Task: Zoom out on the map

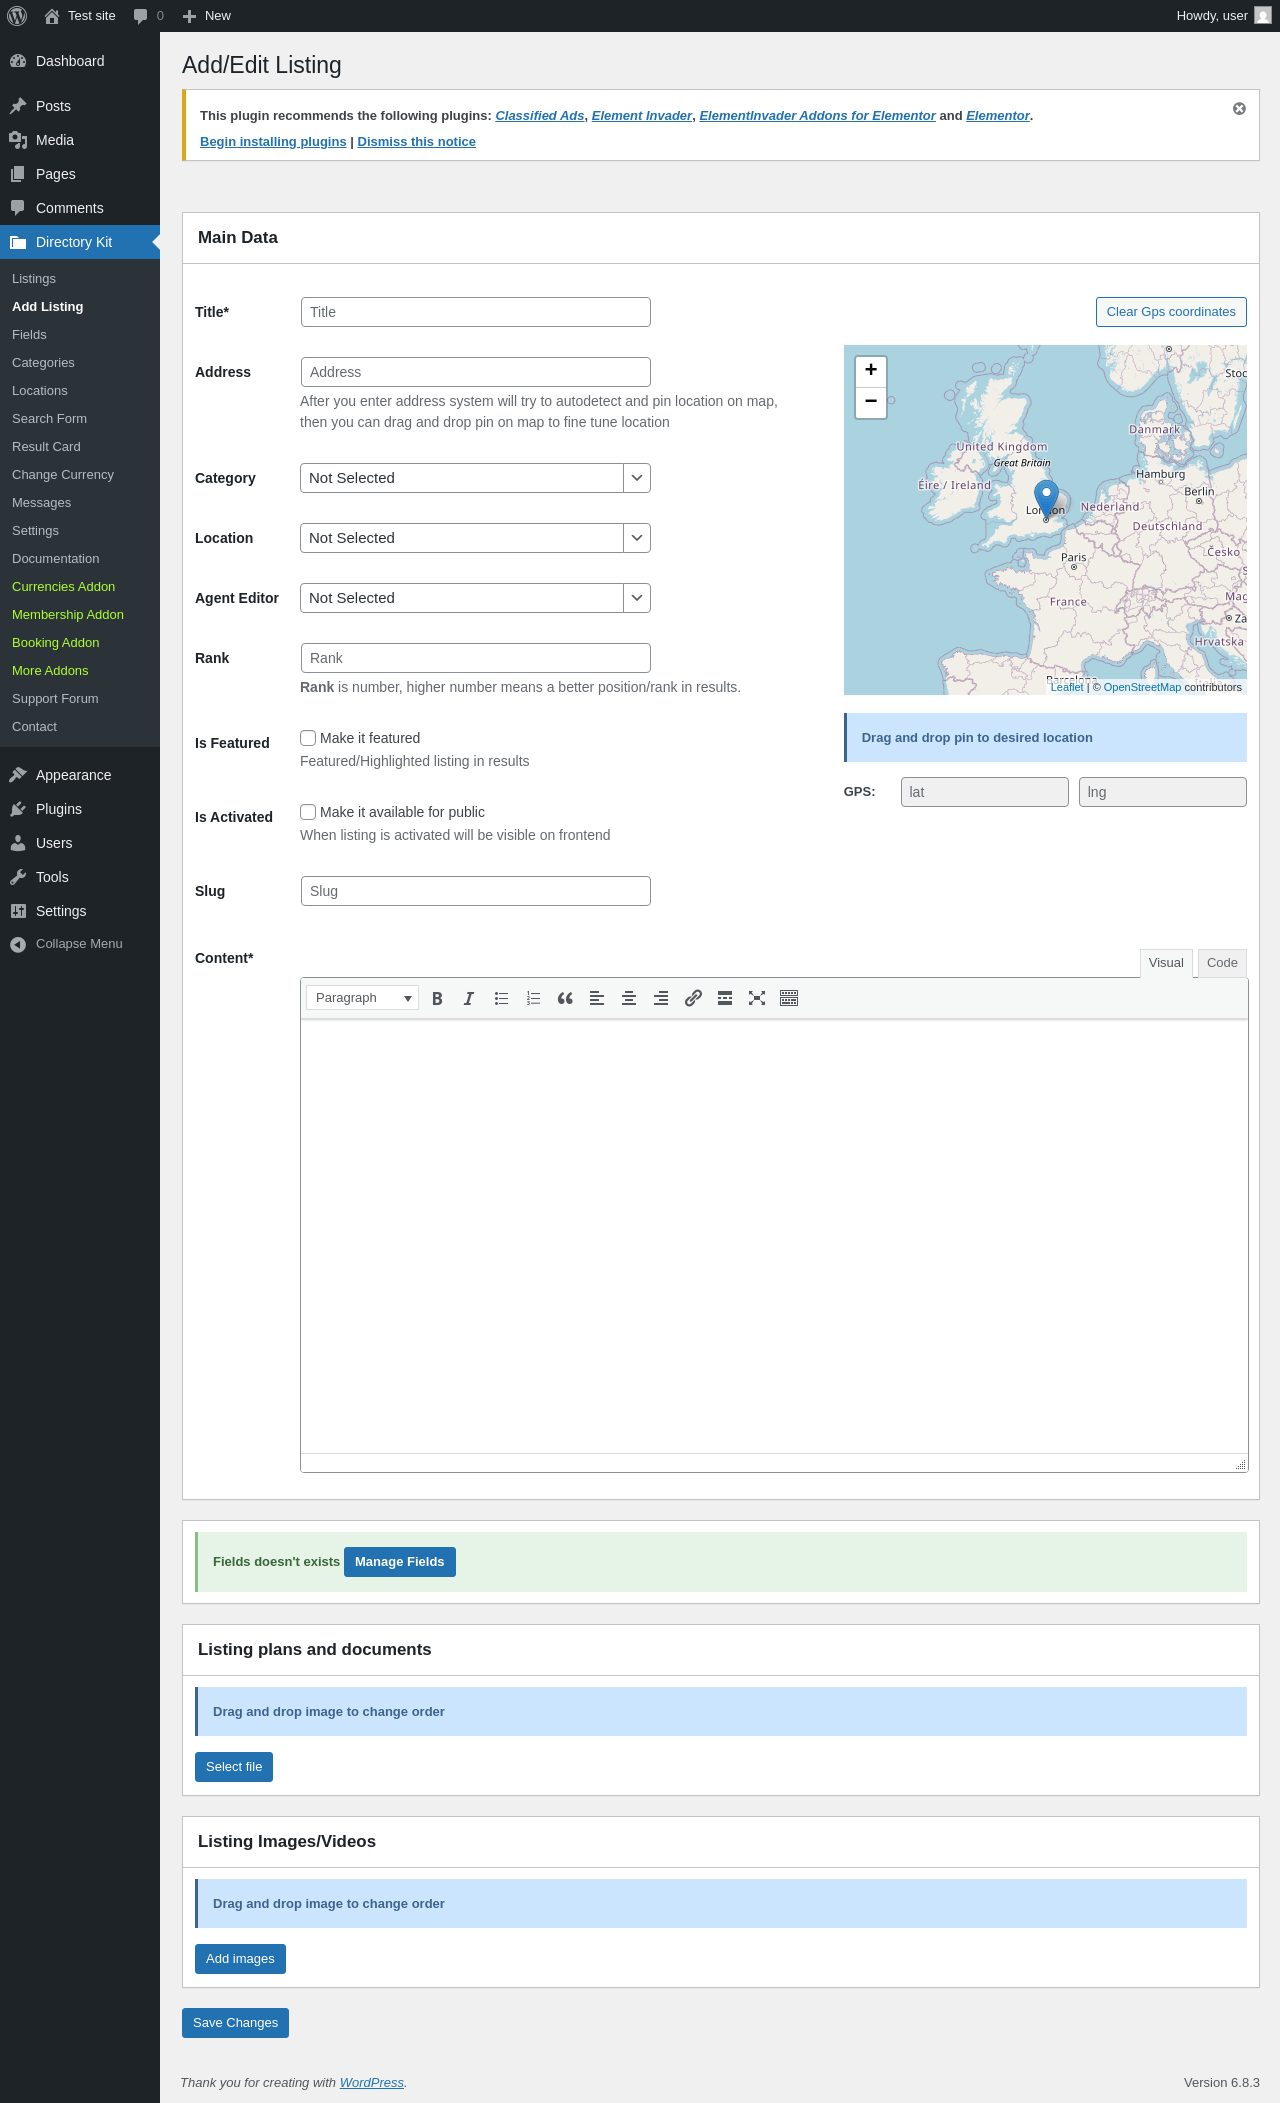Action: [871, 401]
